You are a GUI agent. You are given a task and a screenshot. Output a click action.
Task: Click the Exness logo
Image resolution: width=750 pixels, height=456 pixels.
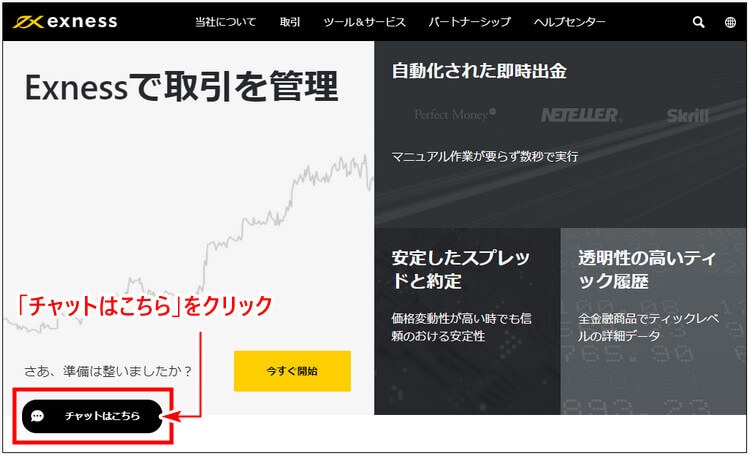65,22
